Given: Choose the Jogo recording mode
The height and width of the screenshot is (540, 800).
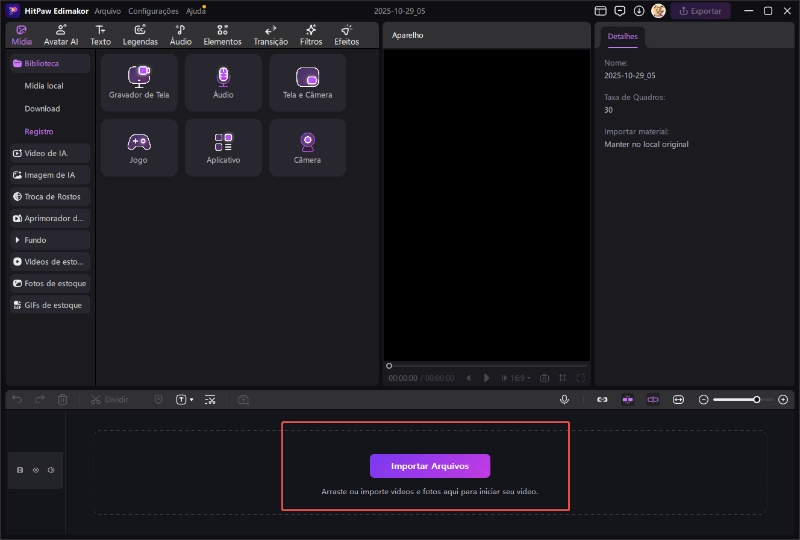Looking at the screenshot, I should pos(139,147).
